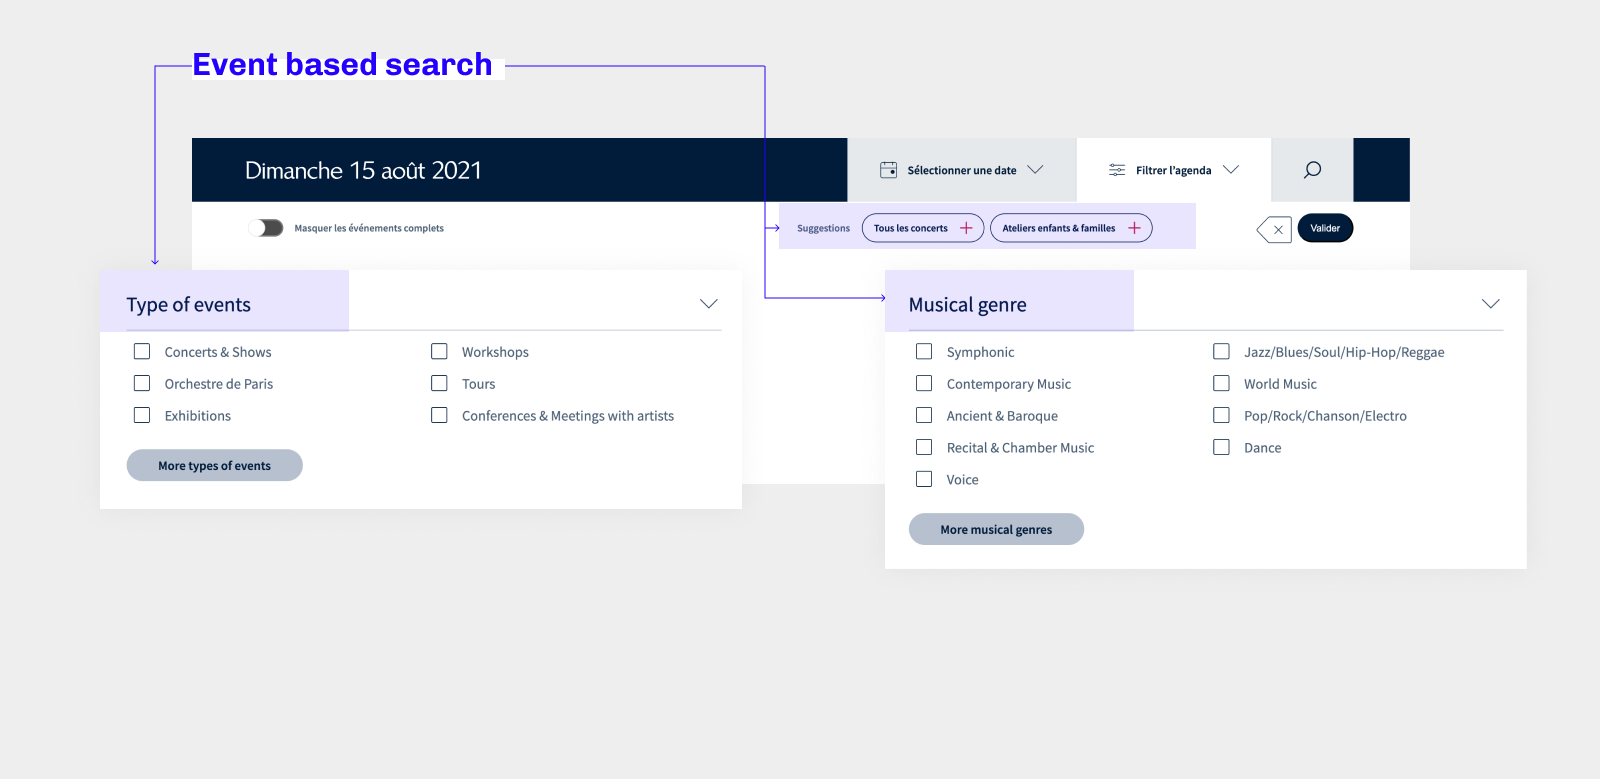Image resolution: width=1600 pixels, height=779 pixels.
Task: Toggle Masquer les événements complets switch
Action: click(266, 228)
